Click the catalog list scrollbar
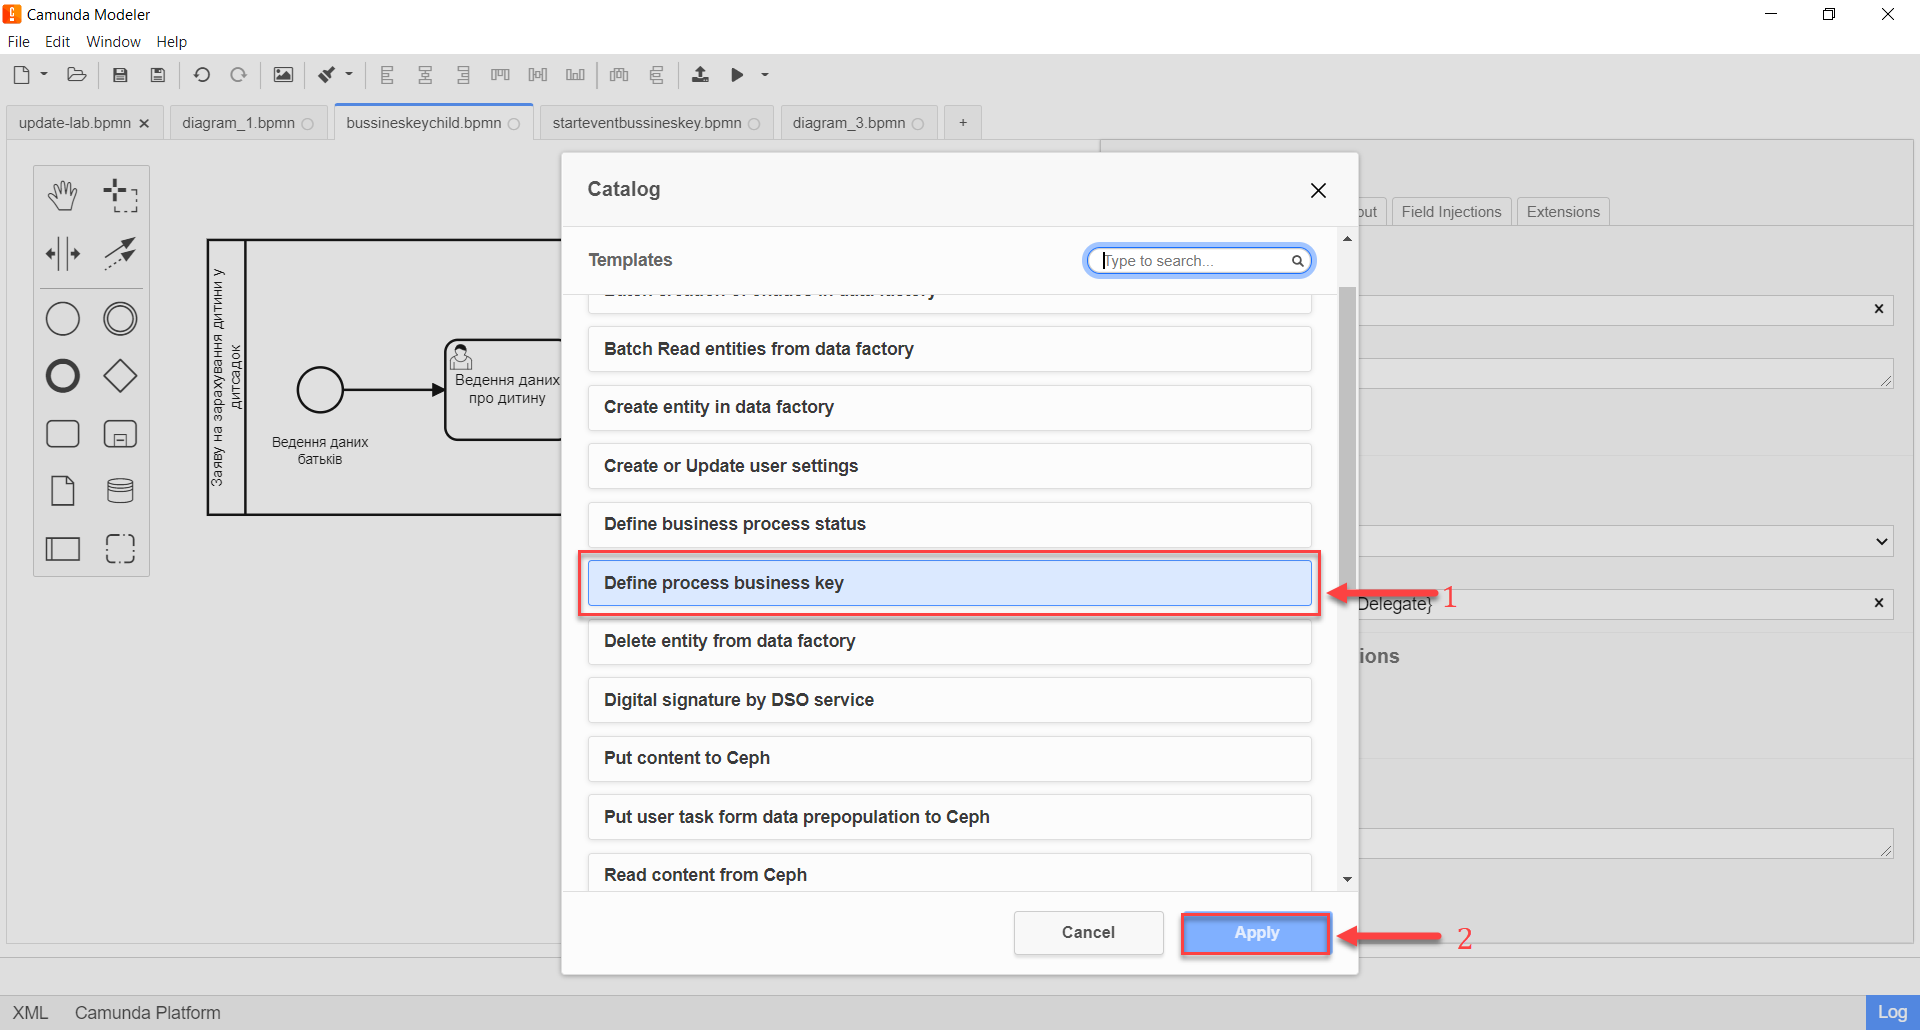This screenshot has width=1920, height=1030. 1347,430
